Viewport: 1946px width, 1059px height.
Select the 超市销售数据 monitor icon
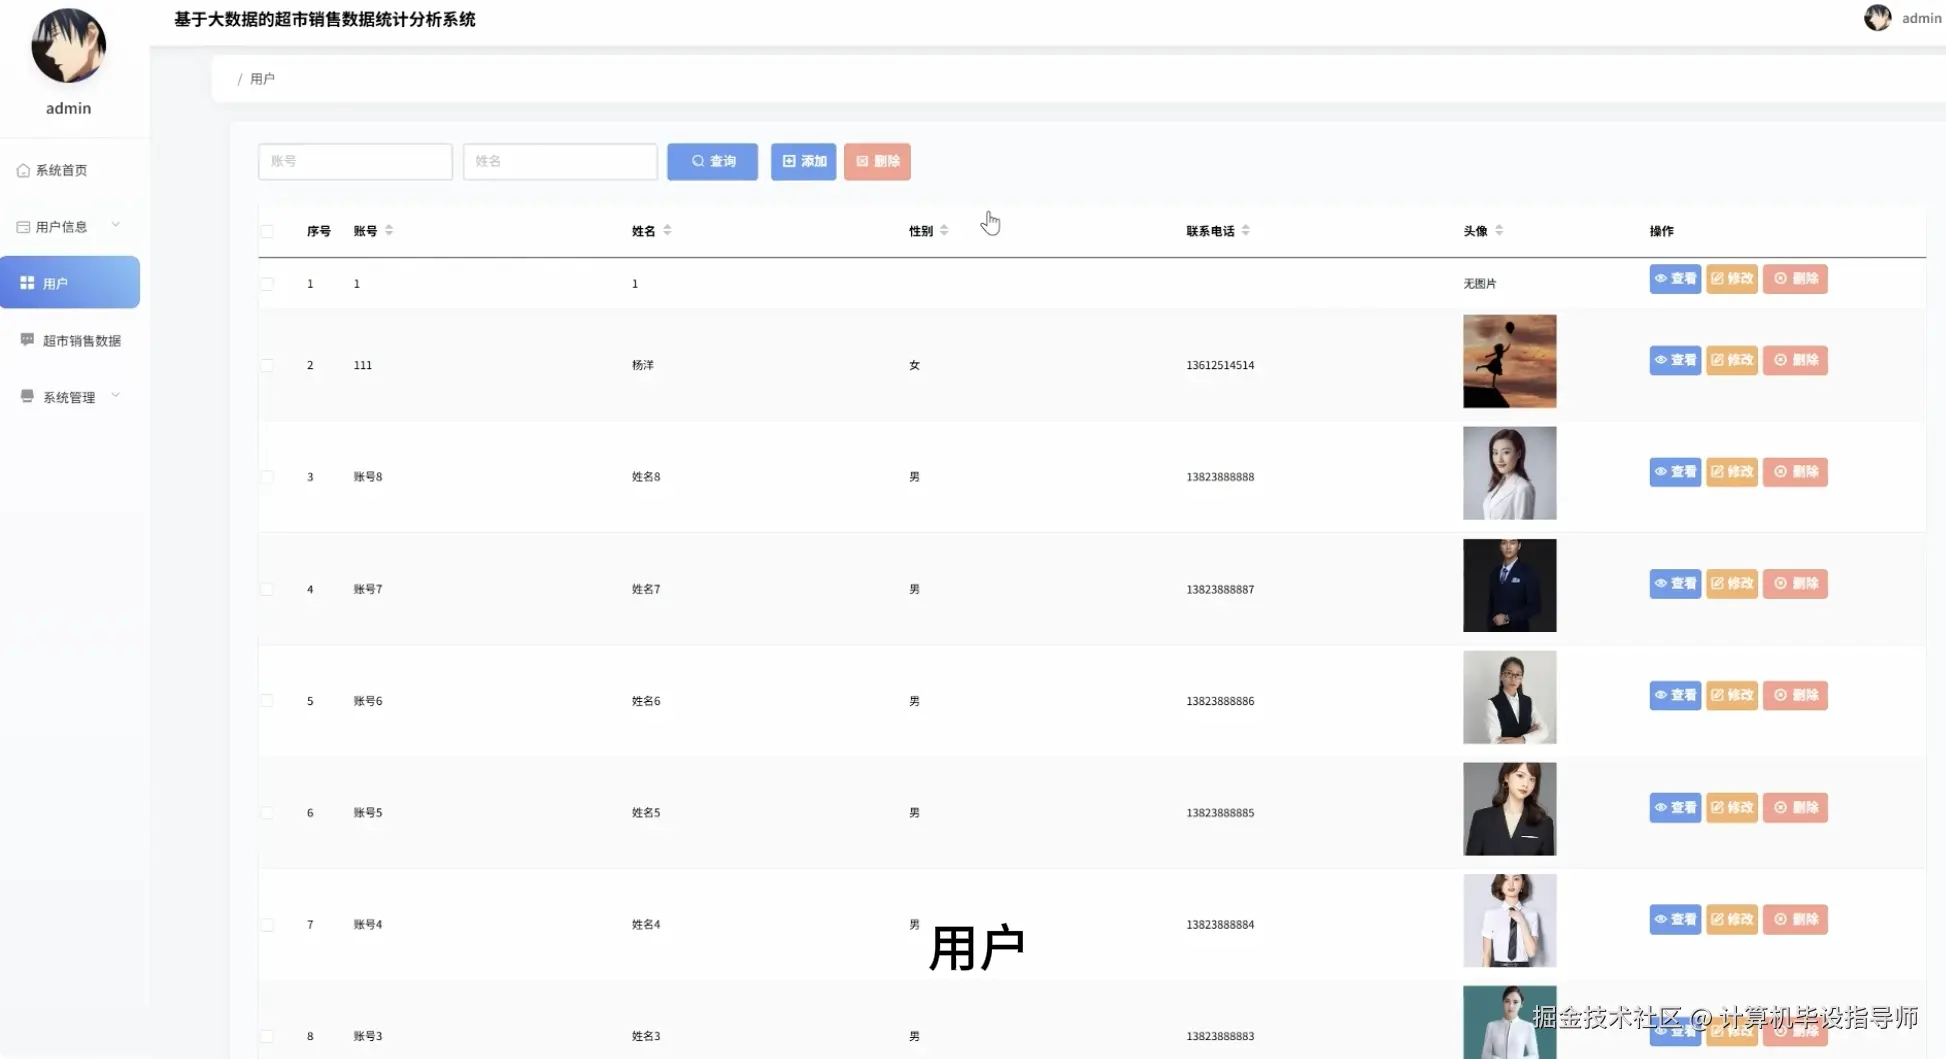click(26, 339)
